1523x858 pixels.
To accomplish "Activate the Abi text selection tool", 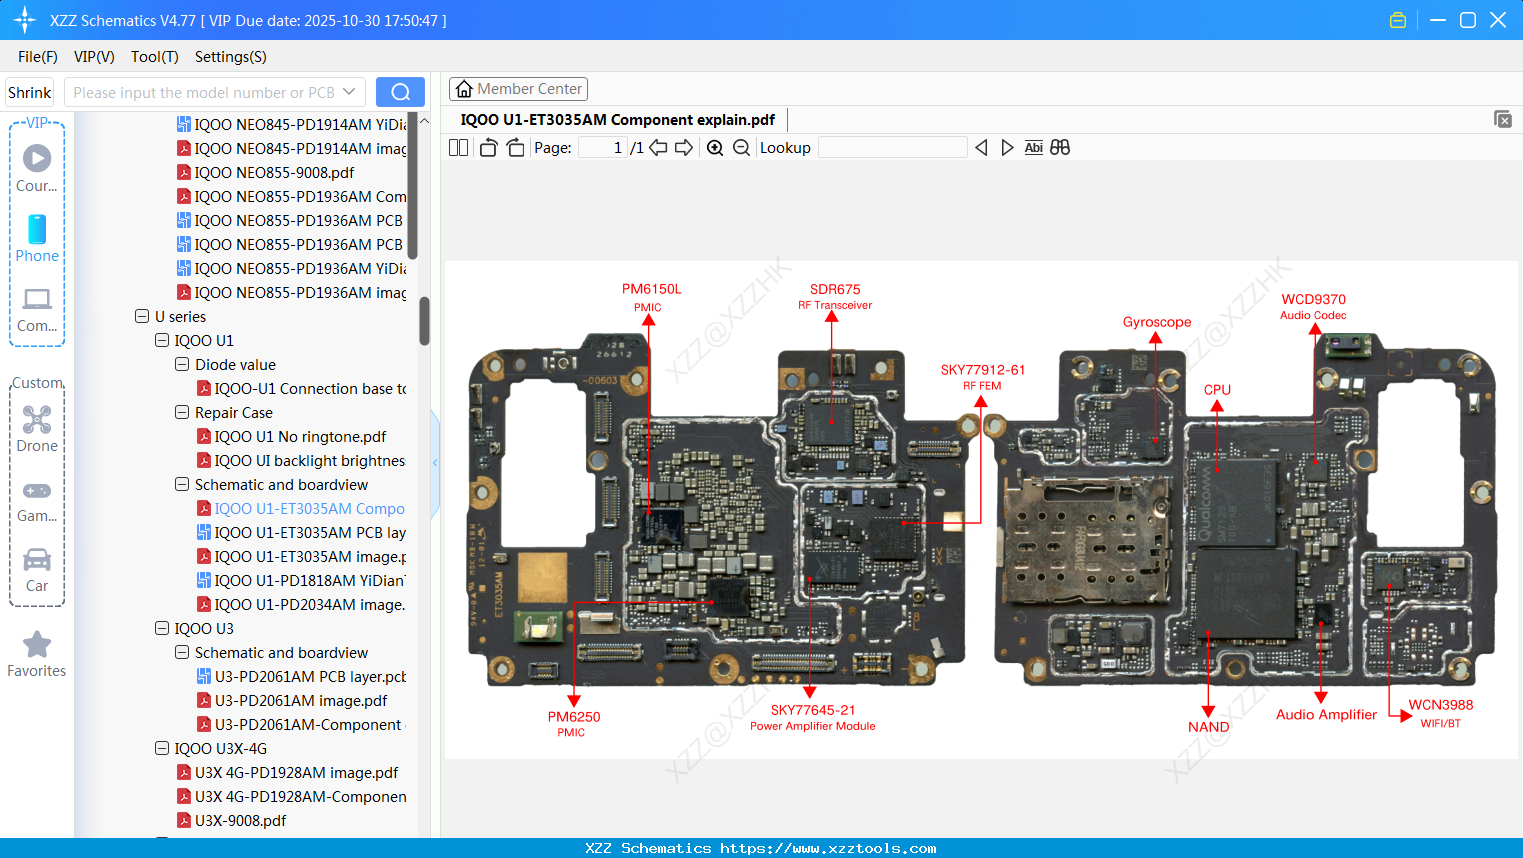I will click(x=1033, y=147).
